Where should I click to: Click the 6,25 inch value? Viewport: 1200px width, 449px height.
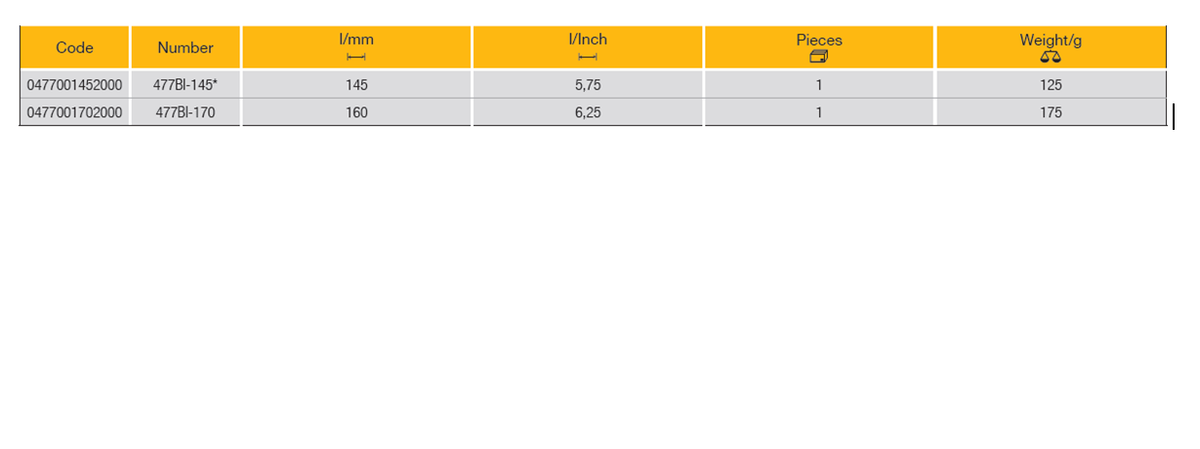point(587,113)
